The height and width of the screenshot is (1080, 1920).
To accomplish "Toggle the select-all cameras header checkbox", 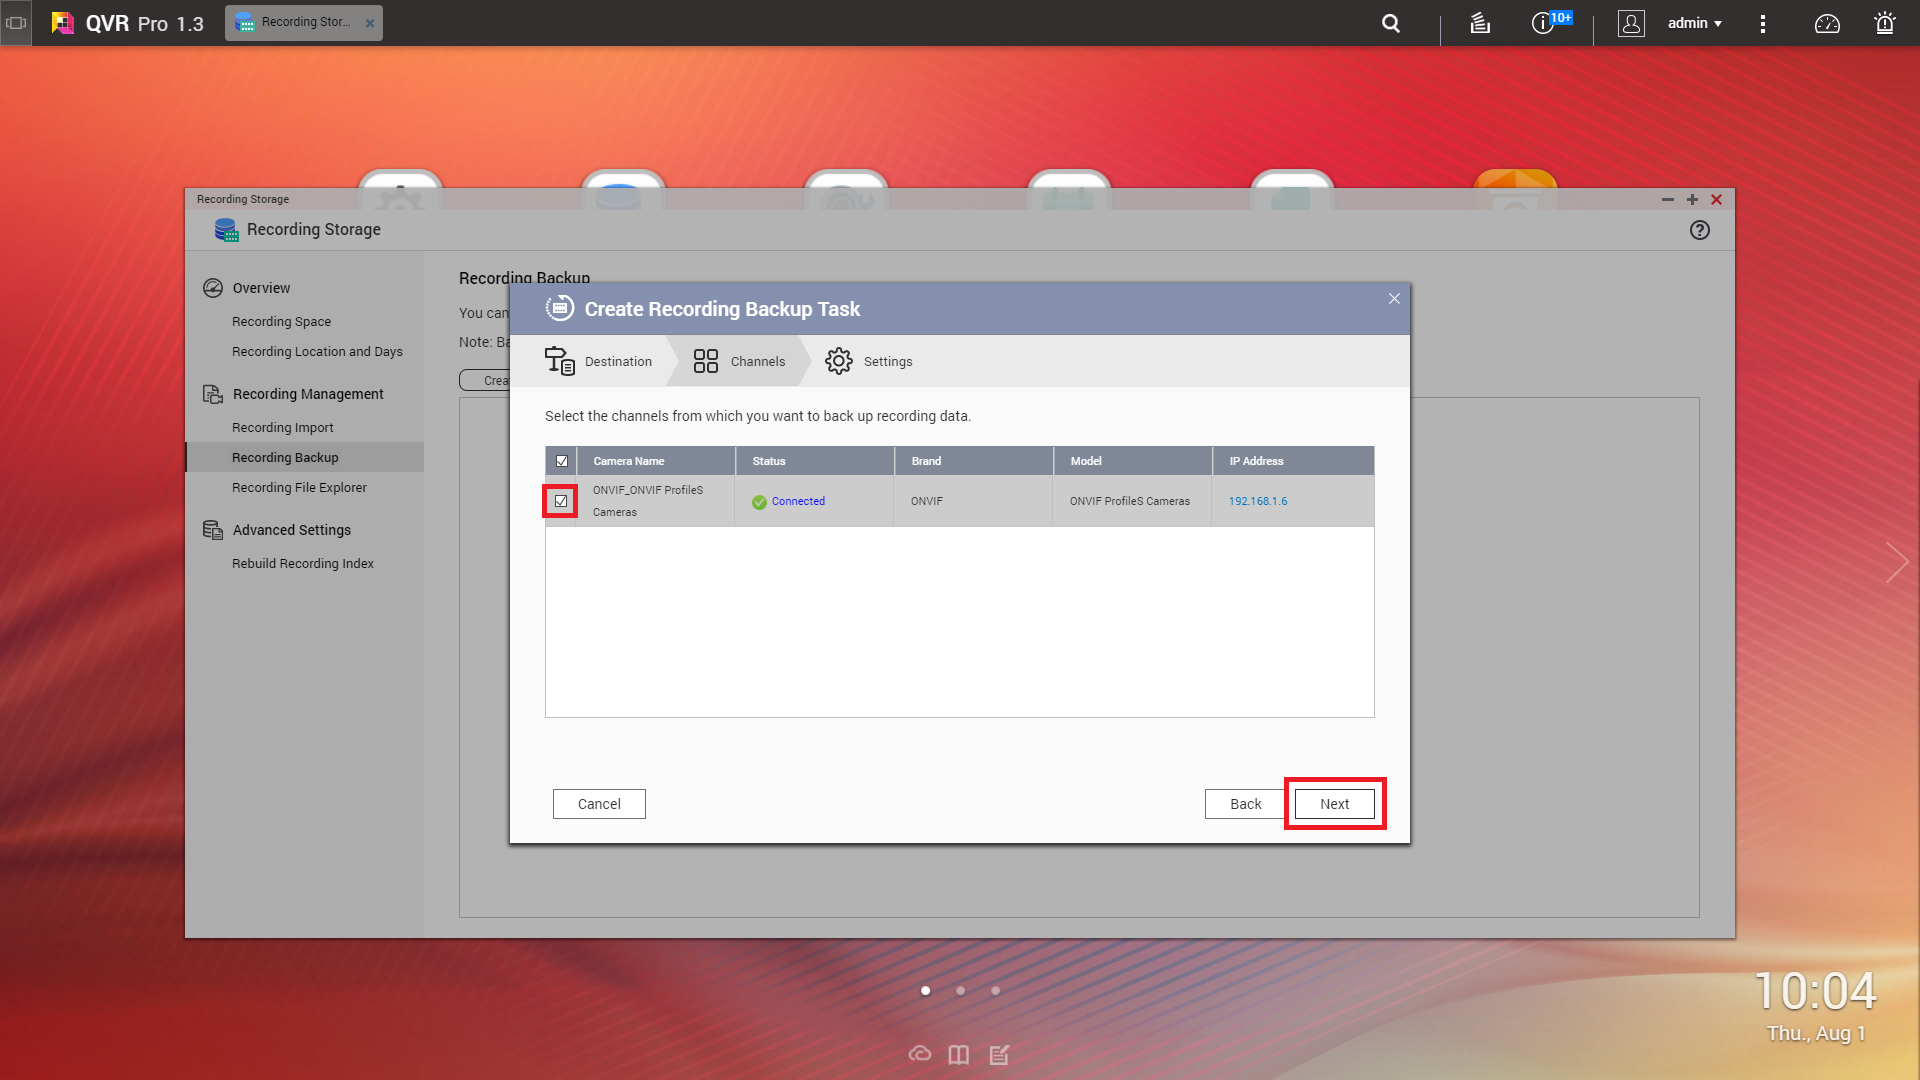I will click(x=562, y=461).
